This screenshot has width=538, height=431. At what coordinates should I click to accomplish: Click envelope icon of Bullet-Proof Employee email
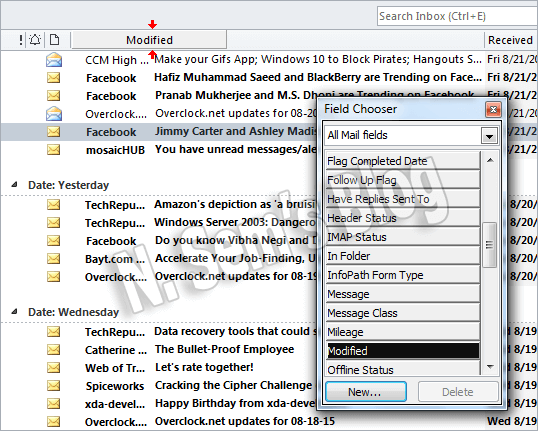click(54, 350)
